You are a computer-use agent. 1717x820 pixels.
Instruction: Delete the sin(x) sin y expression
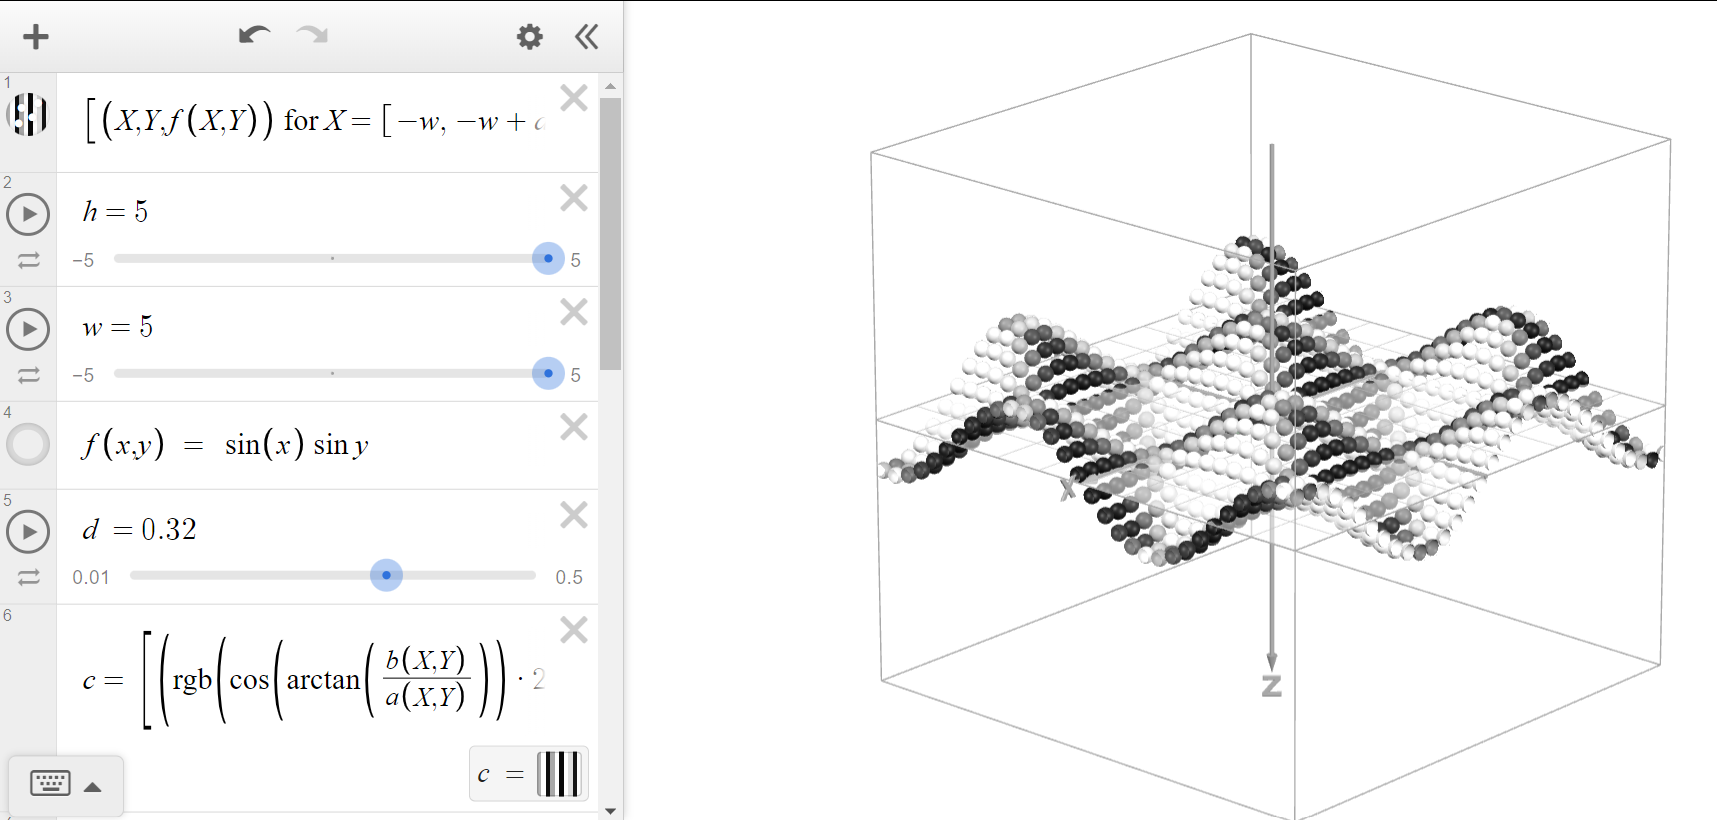(574, 428)
